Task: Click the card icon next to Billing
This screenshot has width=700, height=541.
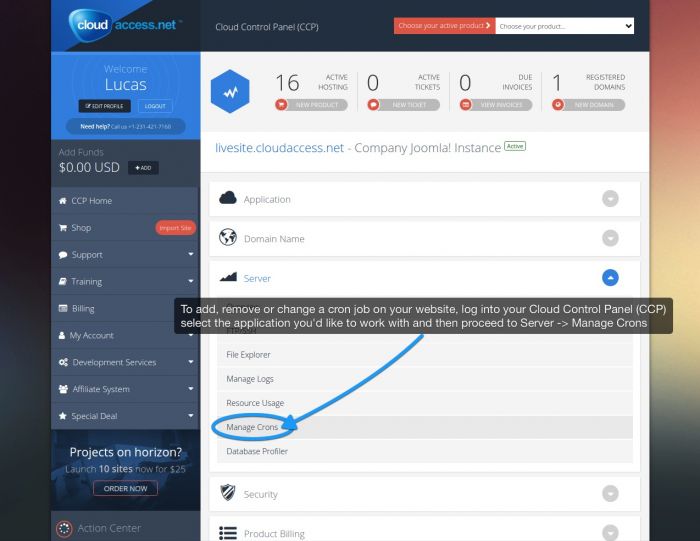Action: (63, 308)
